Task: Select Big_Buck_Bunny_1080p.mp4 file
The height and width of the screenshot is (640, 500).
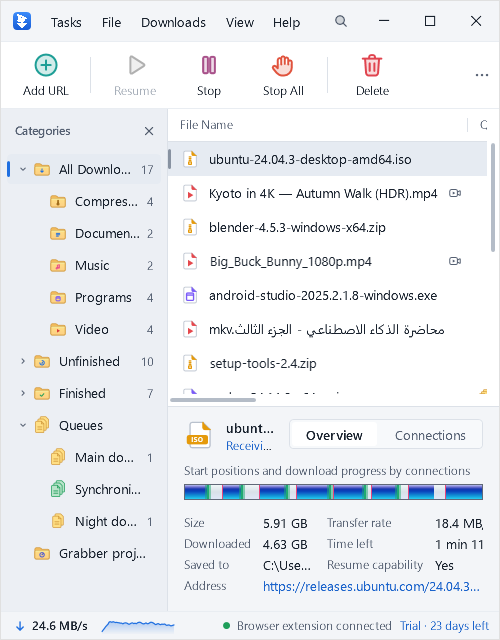Action: pyautogui.click(x=327, y=261)
